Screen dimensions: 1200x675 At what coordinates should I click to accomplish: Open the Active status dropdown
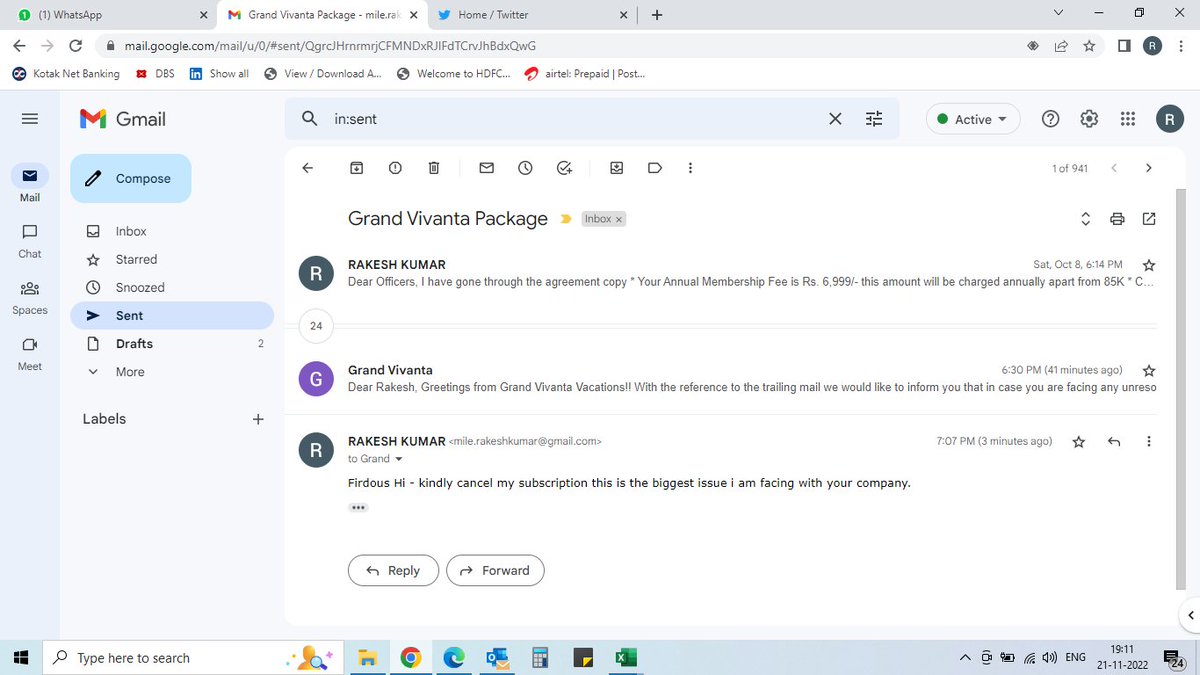pyautogui.click(x=973, y=119)
